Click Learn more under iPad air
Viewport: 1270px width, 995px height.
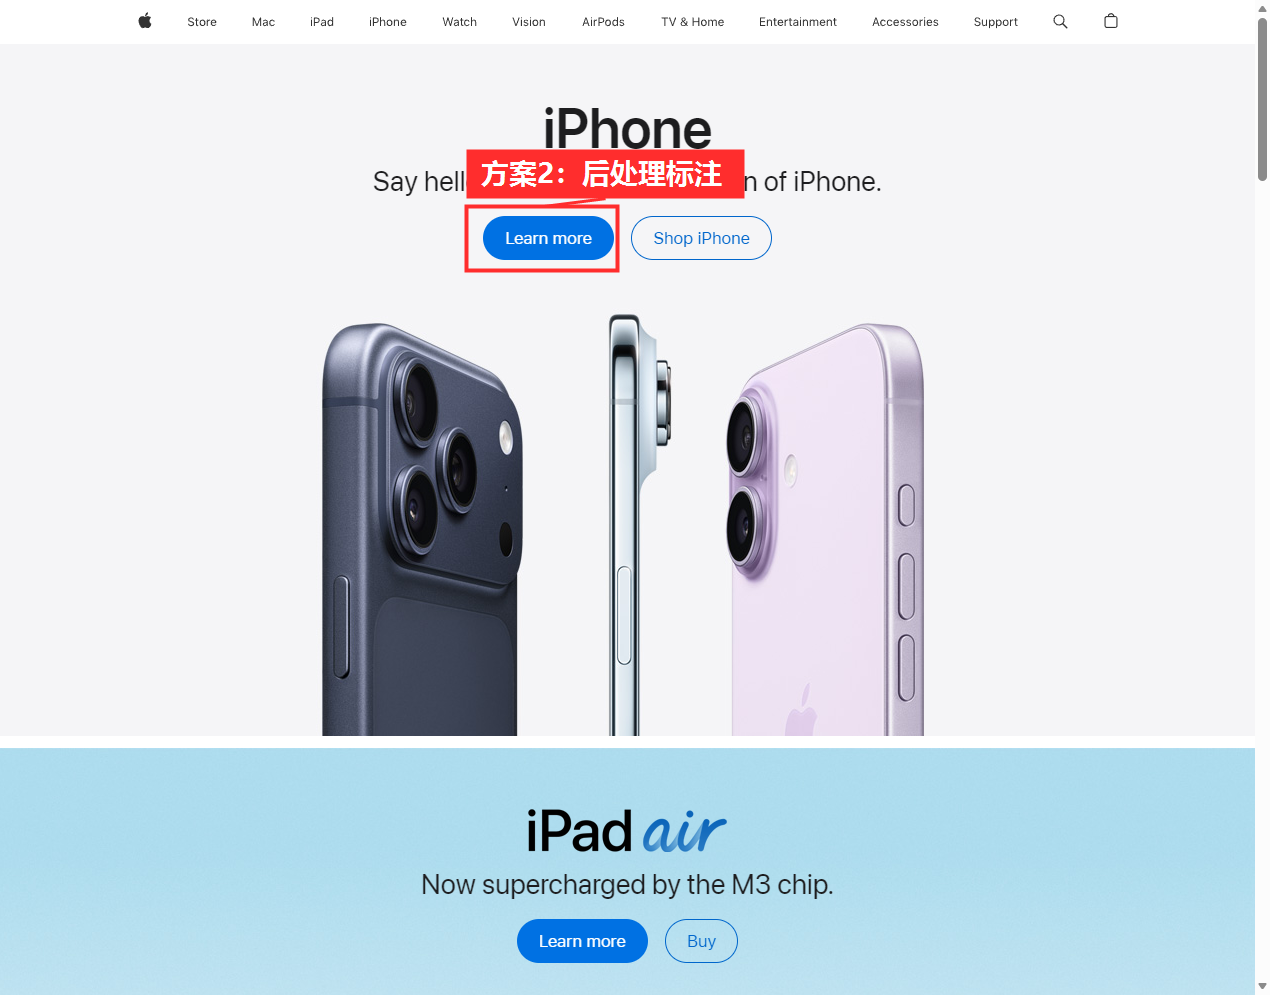click(x=582, y=941)
